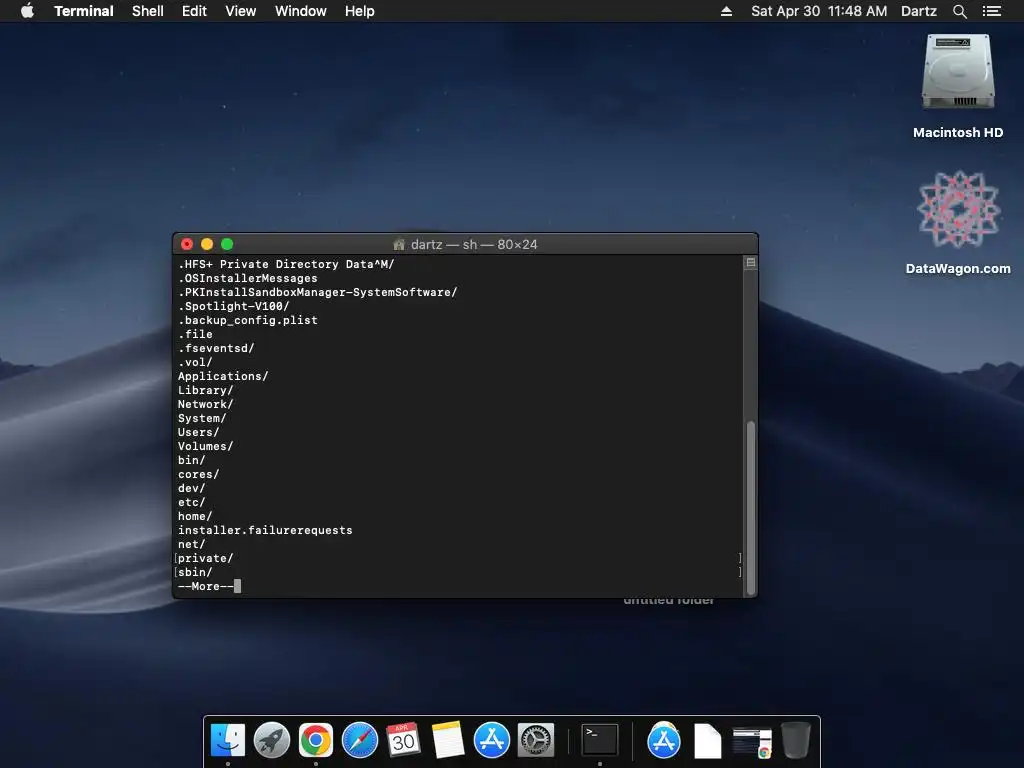Click the 'installer.failurerequests' entry
The width and height of the screenshot is (1024, 768).
[x=265, y=530]
